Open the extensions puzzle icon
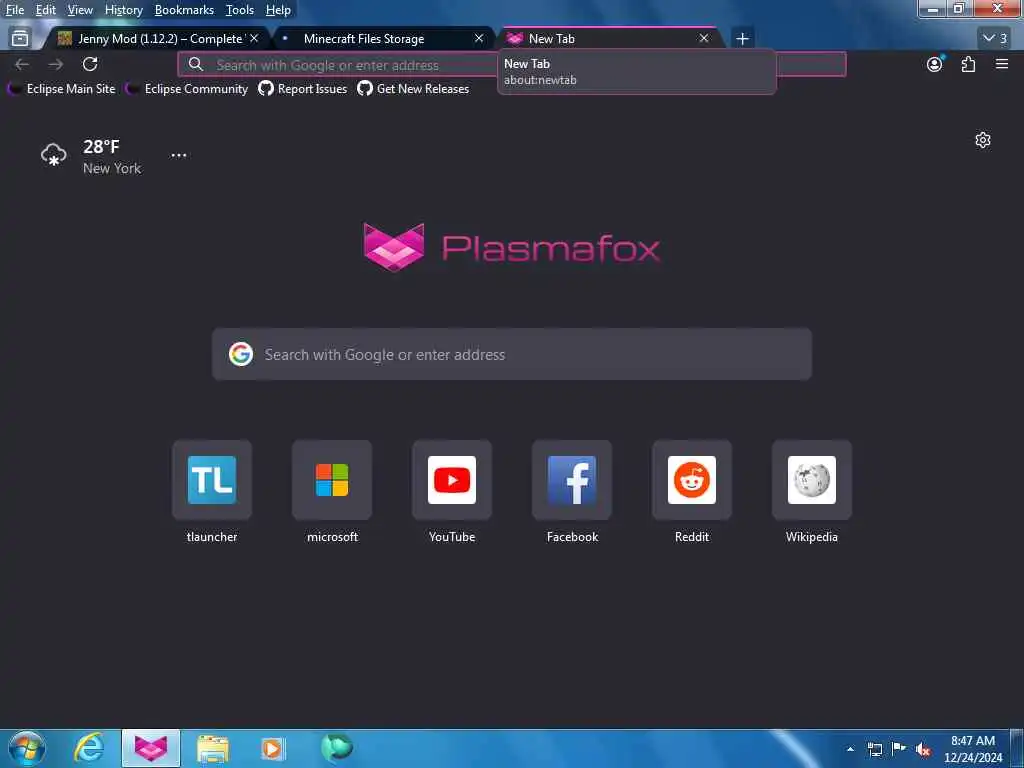Image resolution: width=1024 pixels, height=768 pixels. pyautogui.click(x=968, y=64)
